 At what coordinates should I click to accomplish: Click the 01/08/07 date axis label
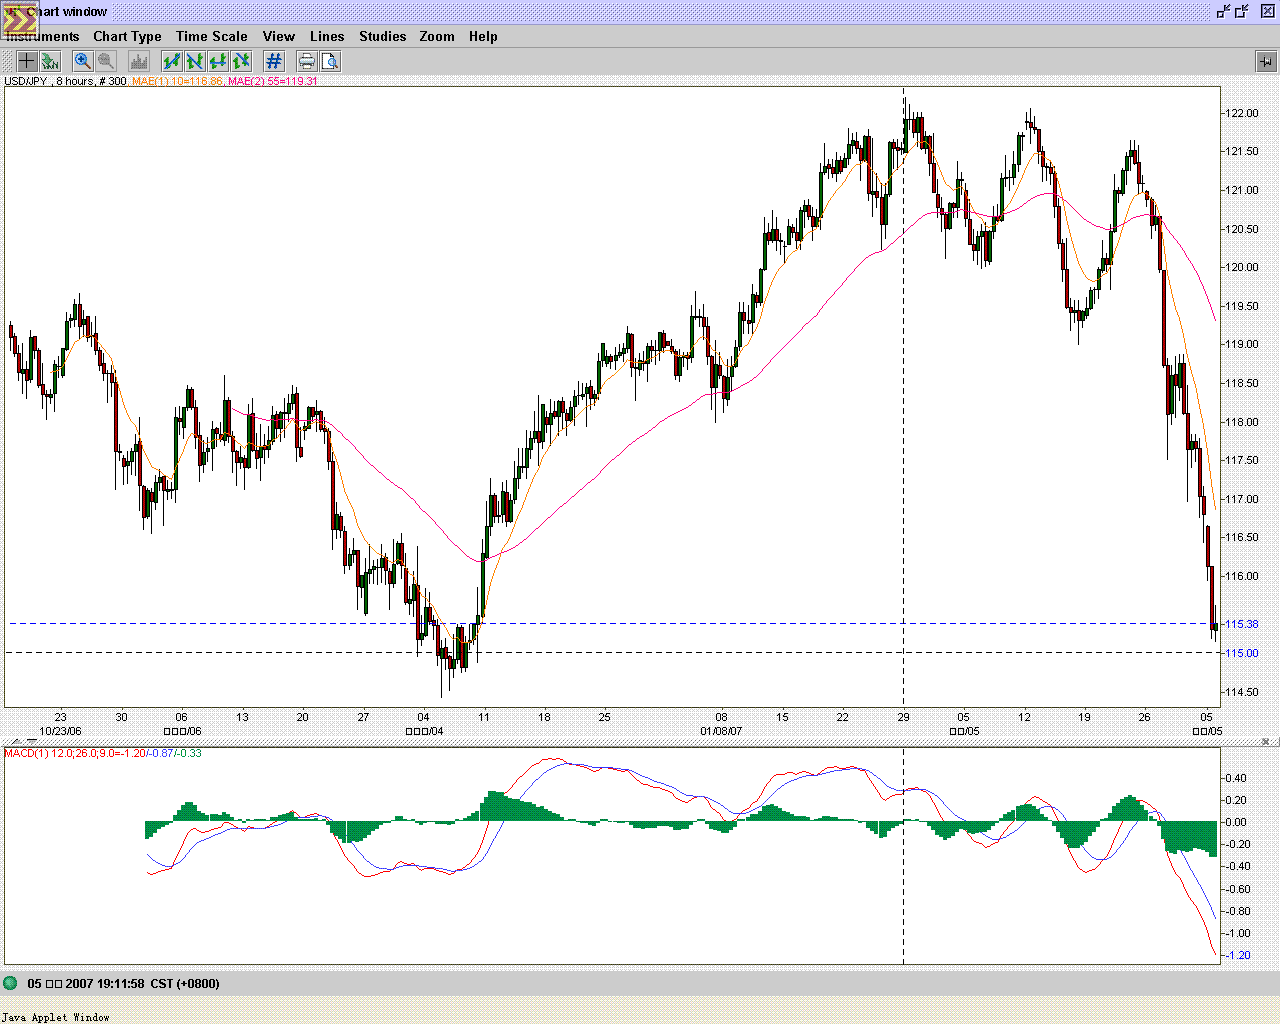tap(721, 731)
